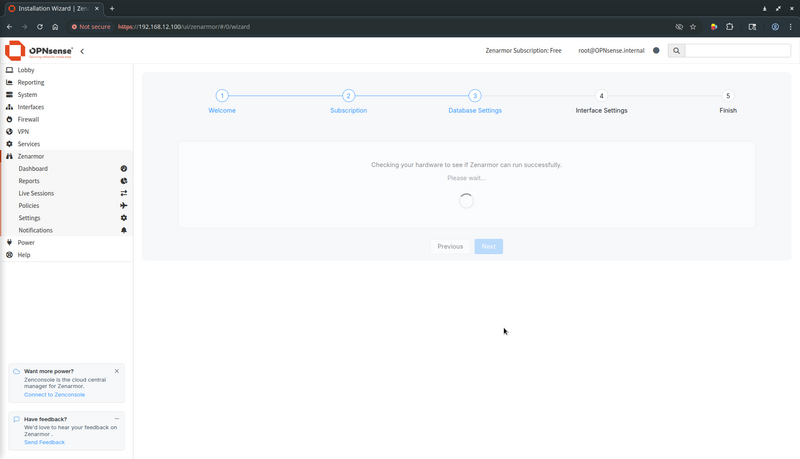Open Connect to Zenconsole link
800x459 pixels.
(x=55, y=395)
